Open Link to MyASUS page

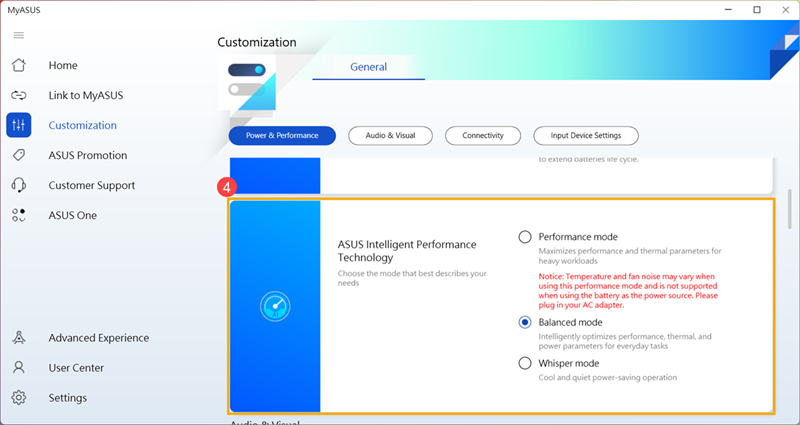tap(86, 95)
